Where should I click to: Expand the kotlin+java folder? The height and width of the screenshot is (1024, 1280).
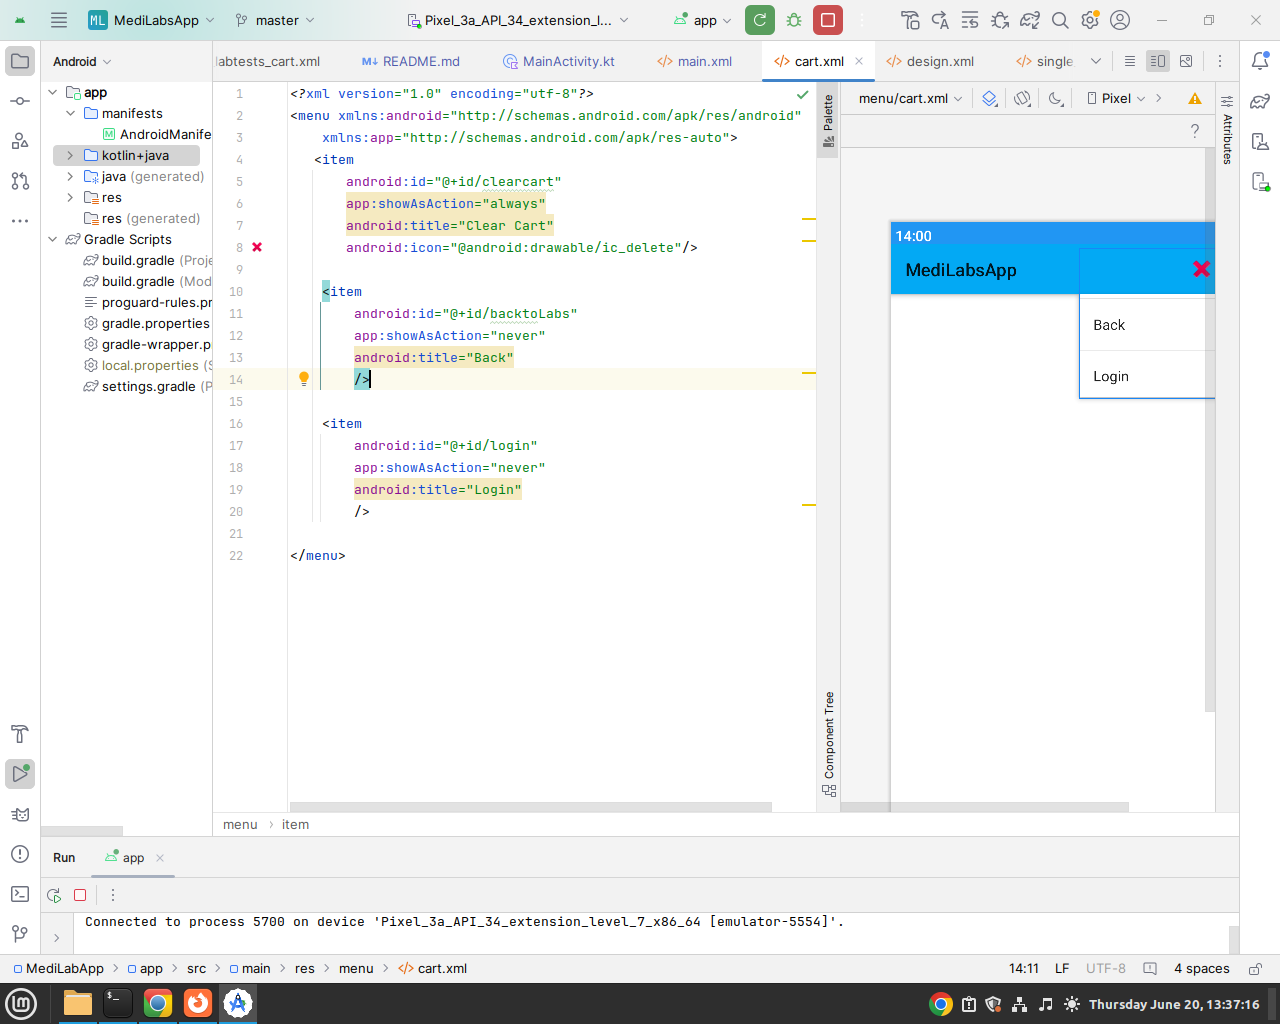pos(70,155)
